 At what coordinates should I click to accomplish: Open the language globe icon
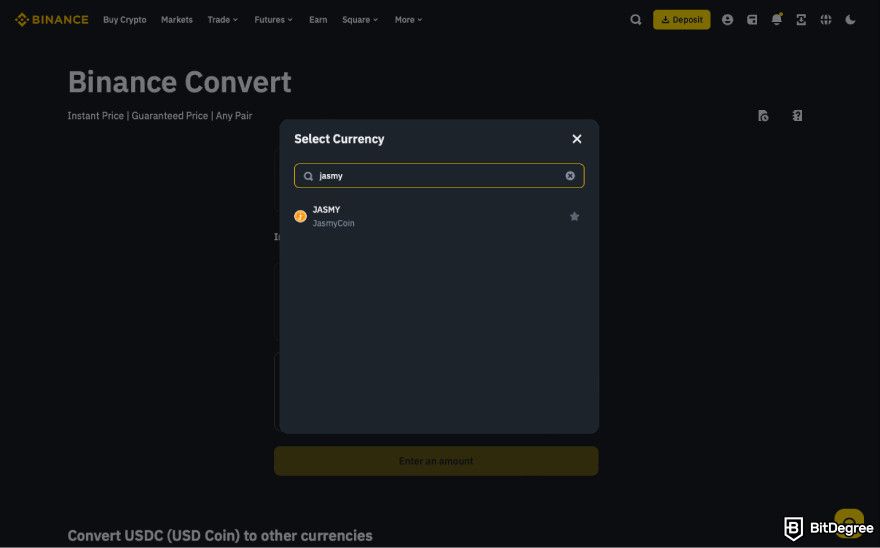click(x=826, y=20)
